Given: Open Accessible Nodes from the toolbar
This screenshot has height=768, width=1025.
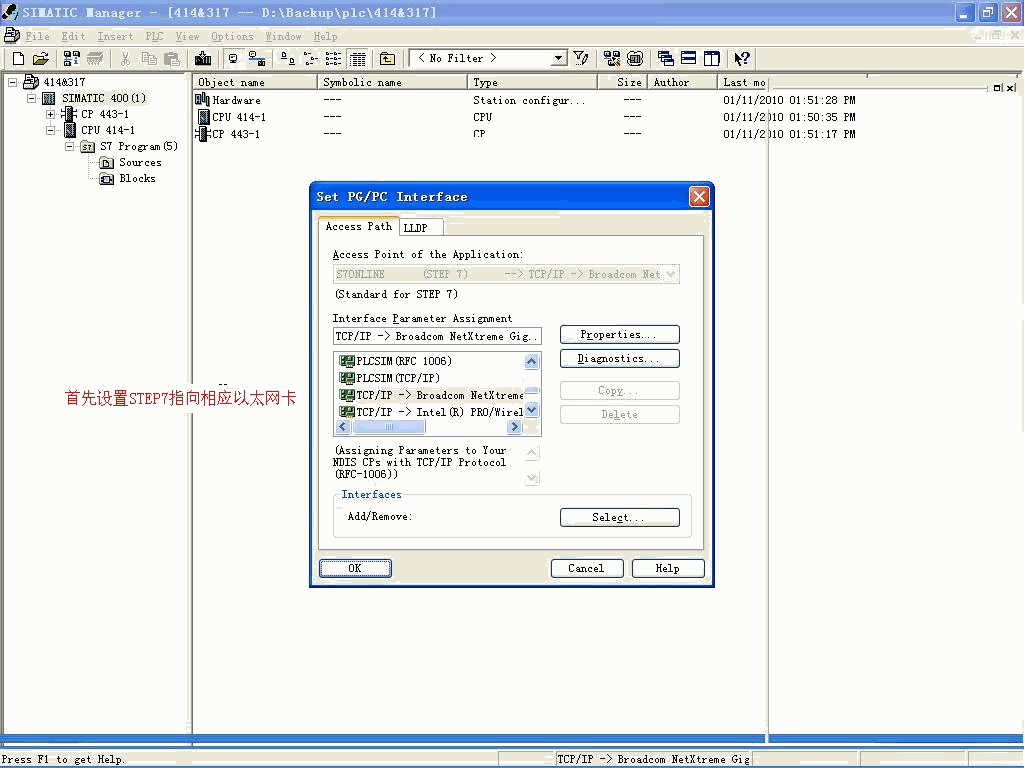Looking at the screenshot, I should point(71,59).
